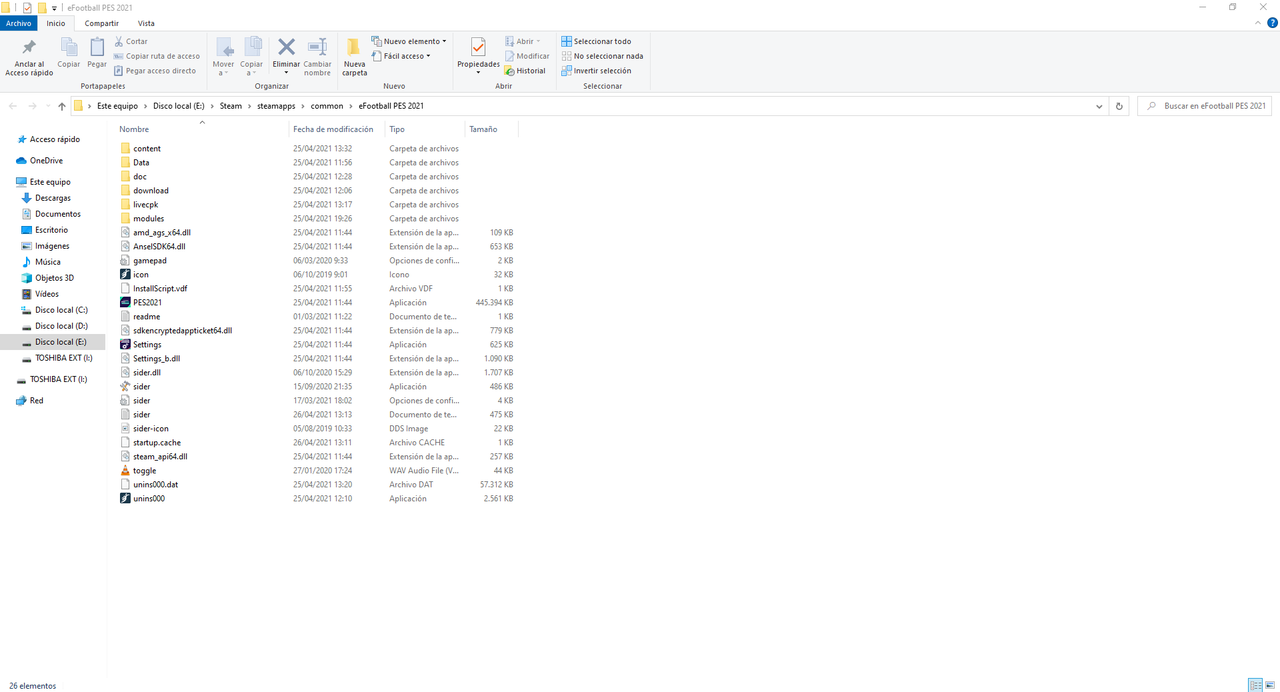Click the Historial button
This screenshot has height=692, width=1280.
pyautogui.click(x=525, y=71)
